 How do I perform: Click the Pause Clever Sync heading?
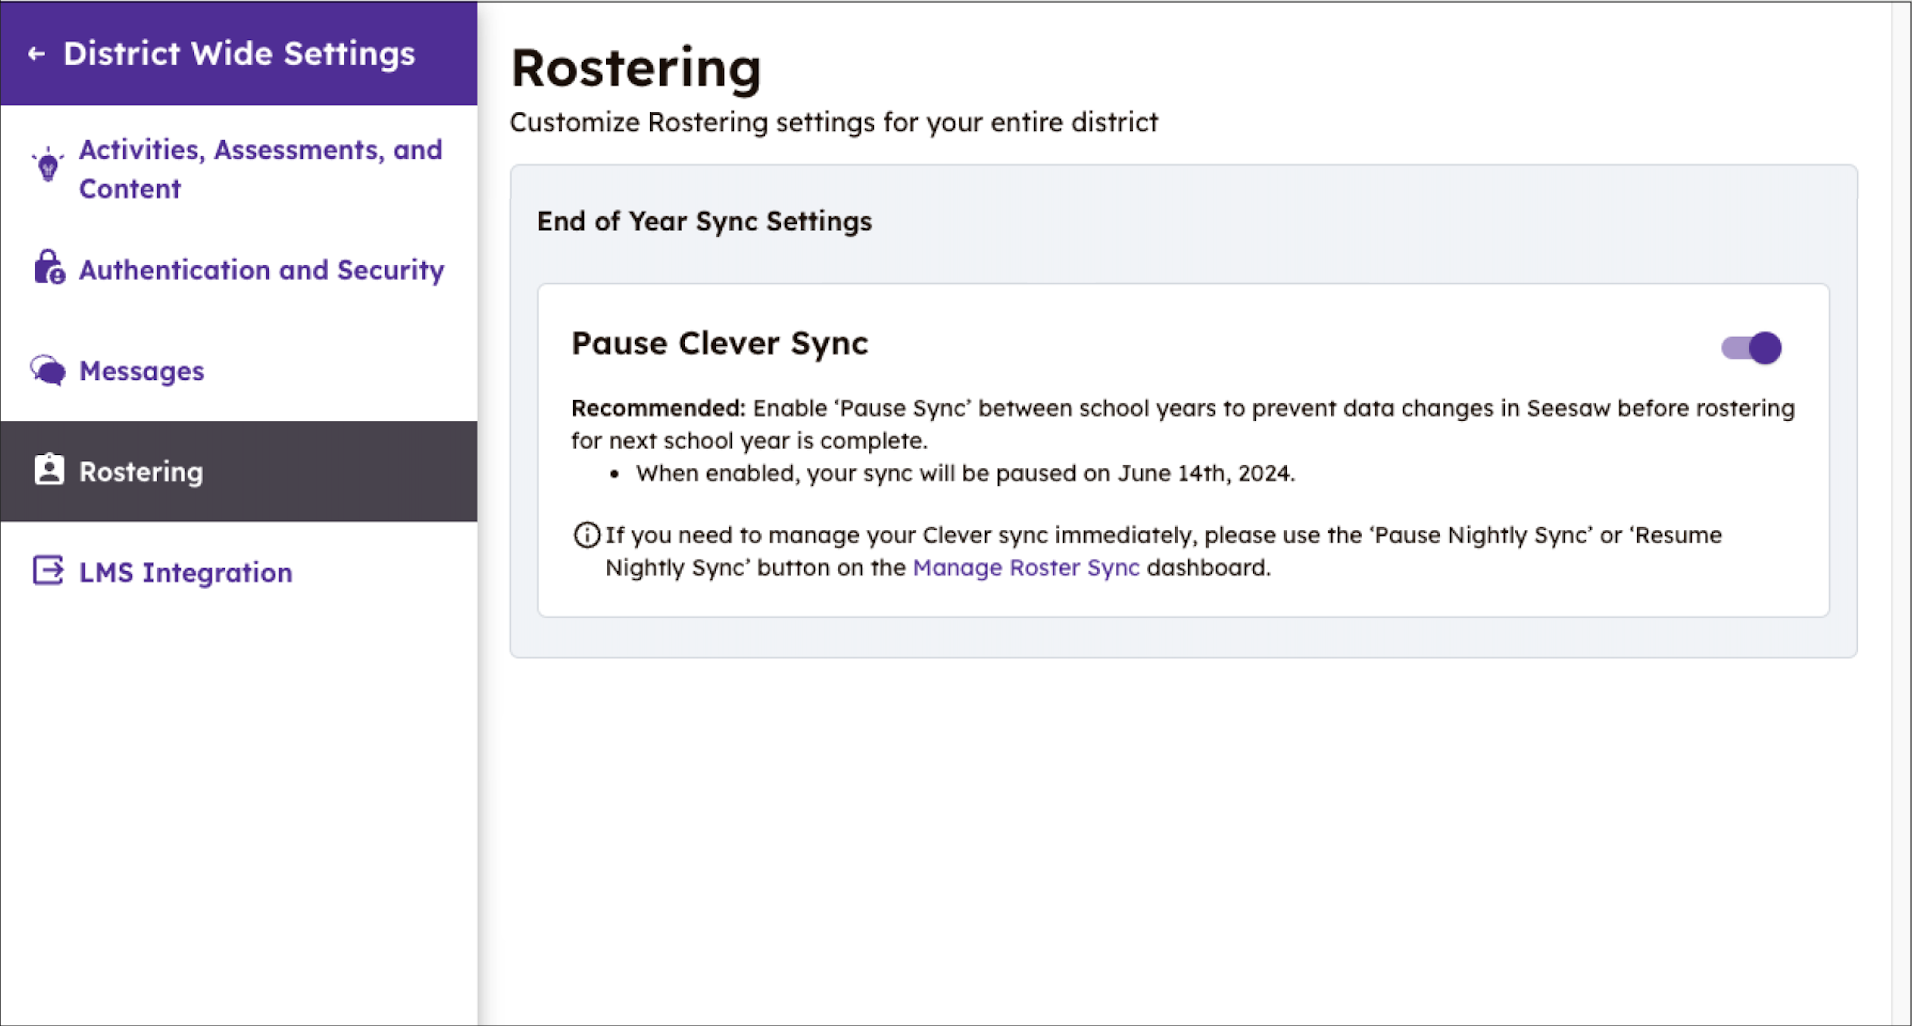(719, 343)
